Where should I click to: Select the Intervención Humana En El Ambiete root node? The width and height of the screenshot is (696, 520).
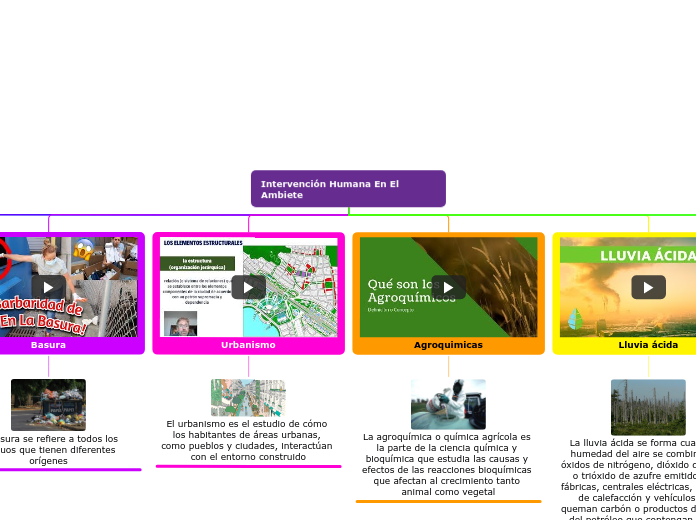click(348, 189)
